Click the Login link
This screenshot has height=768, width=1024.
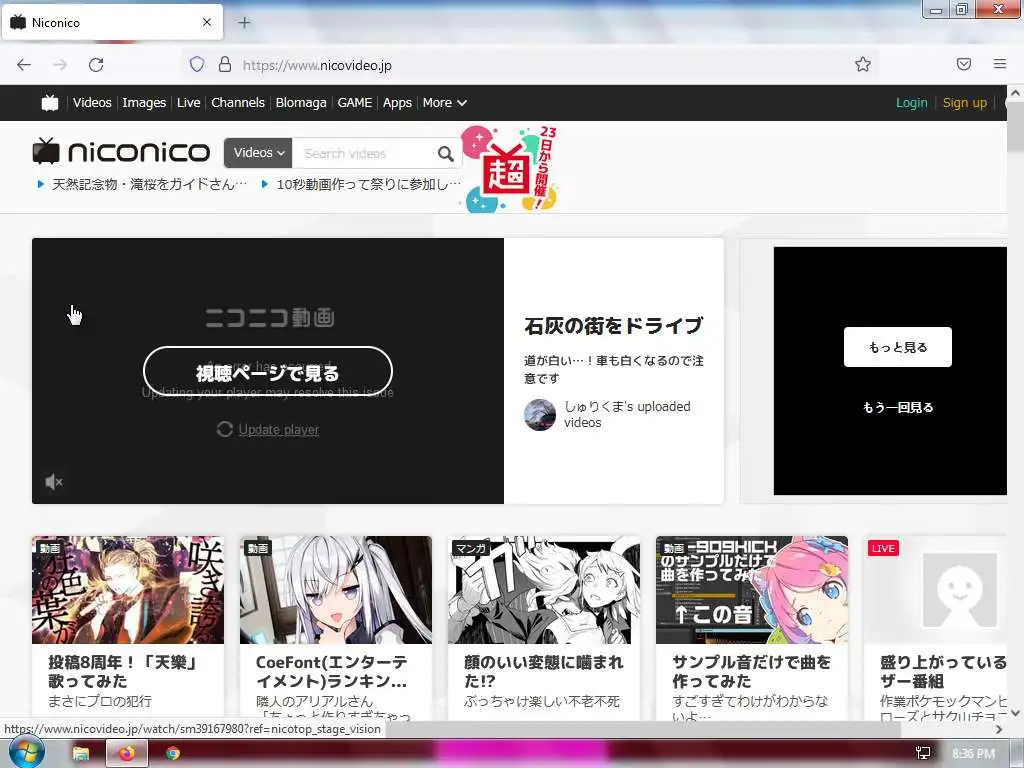click(x=912, y=103)
